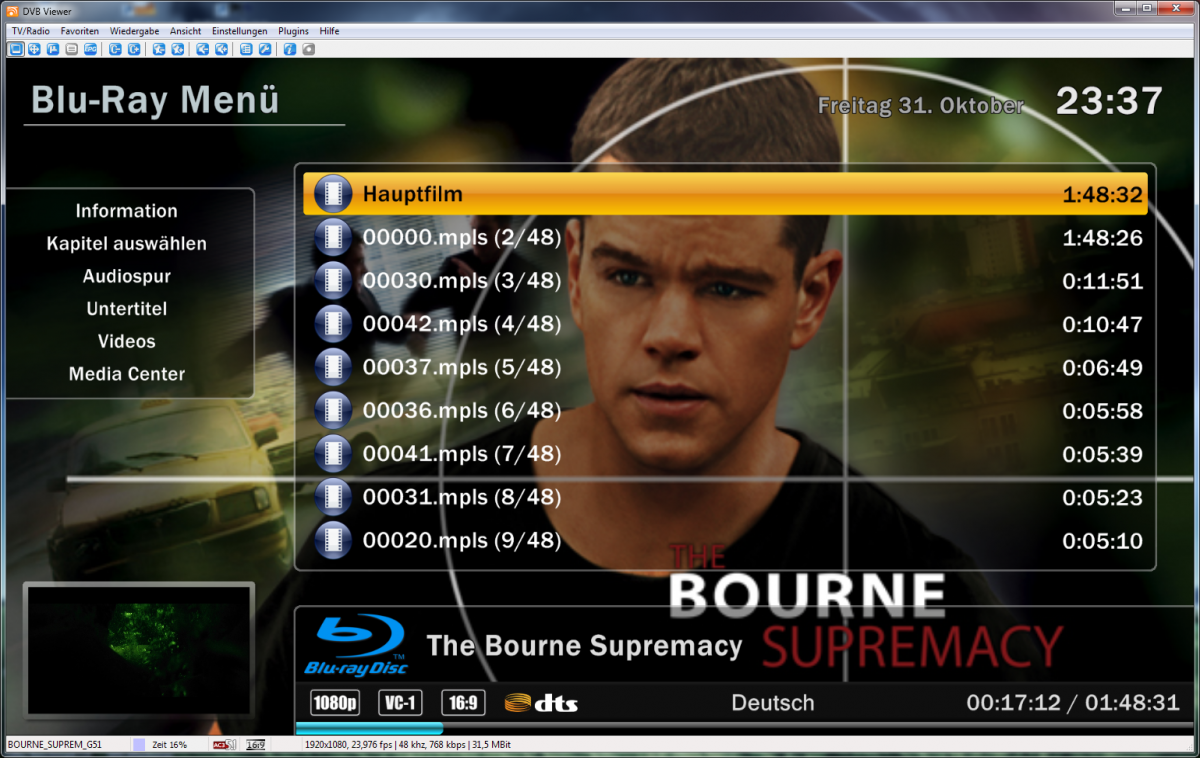Click the channel minus toolbar icon

(x=115, y=49)
